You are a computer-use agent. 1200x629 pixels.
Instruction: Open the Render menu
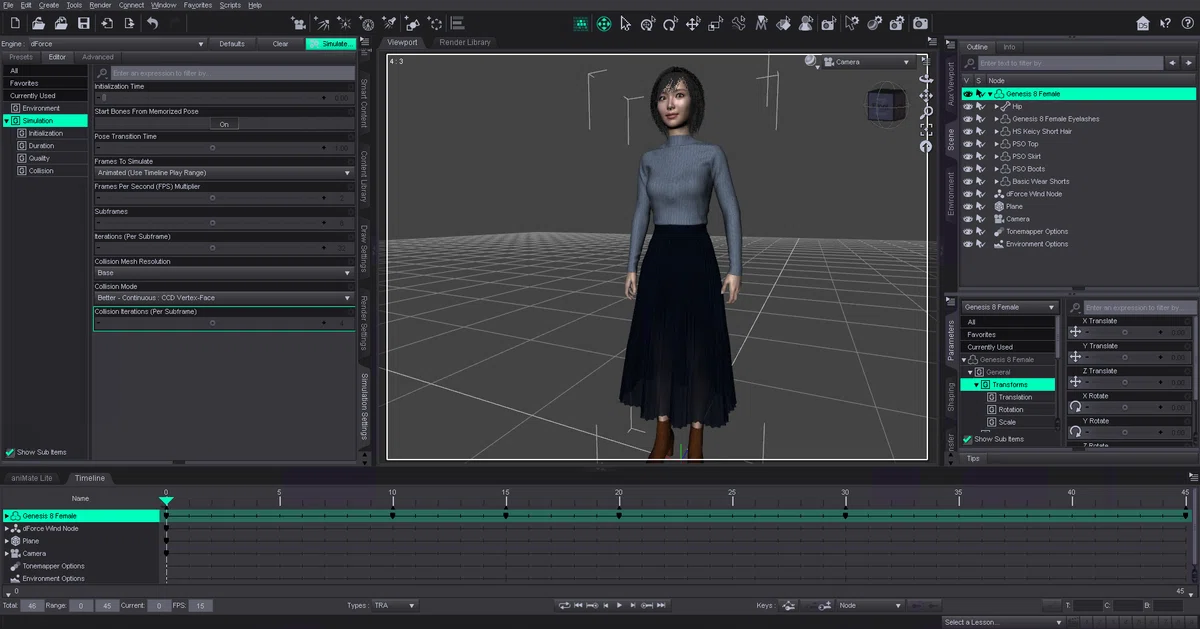click(100, 5)
